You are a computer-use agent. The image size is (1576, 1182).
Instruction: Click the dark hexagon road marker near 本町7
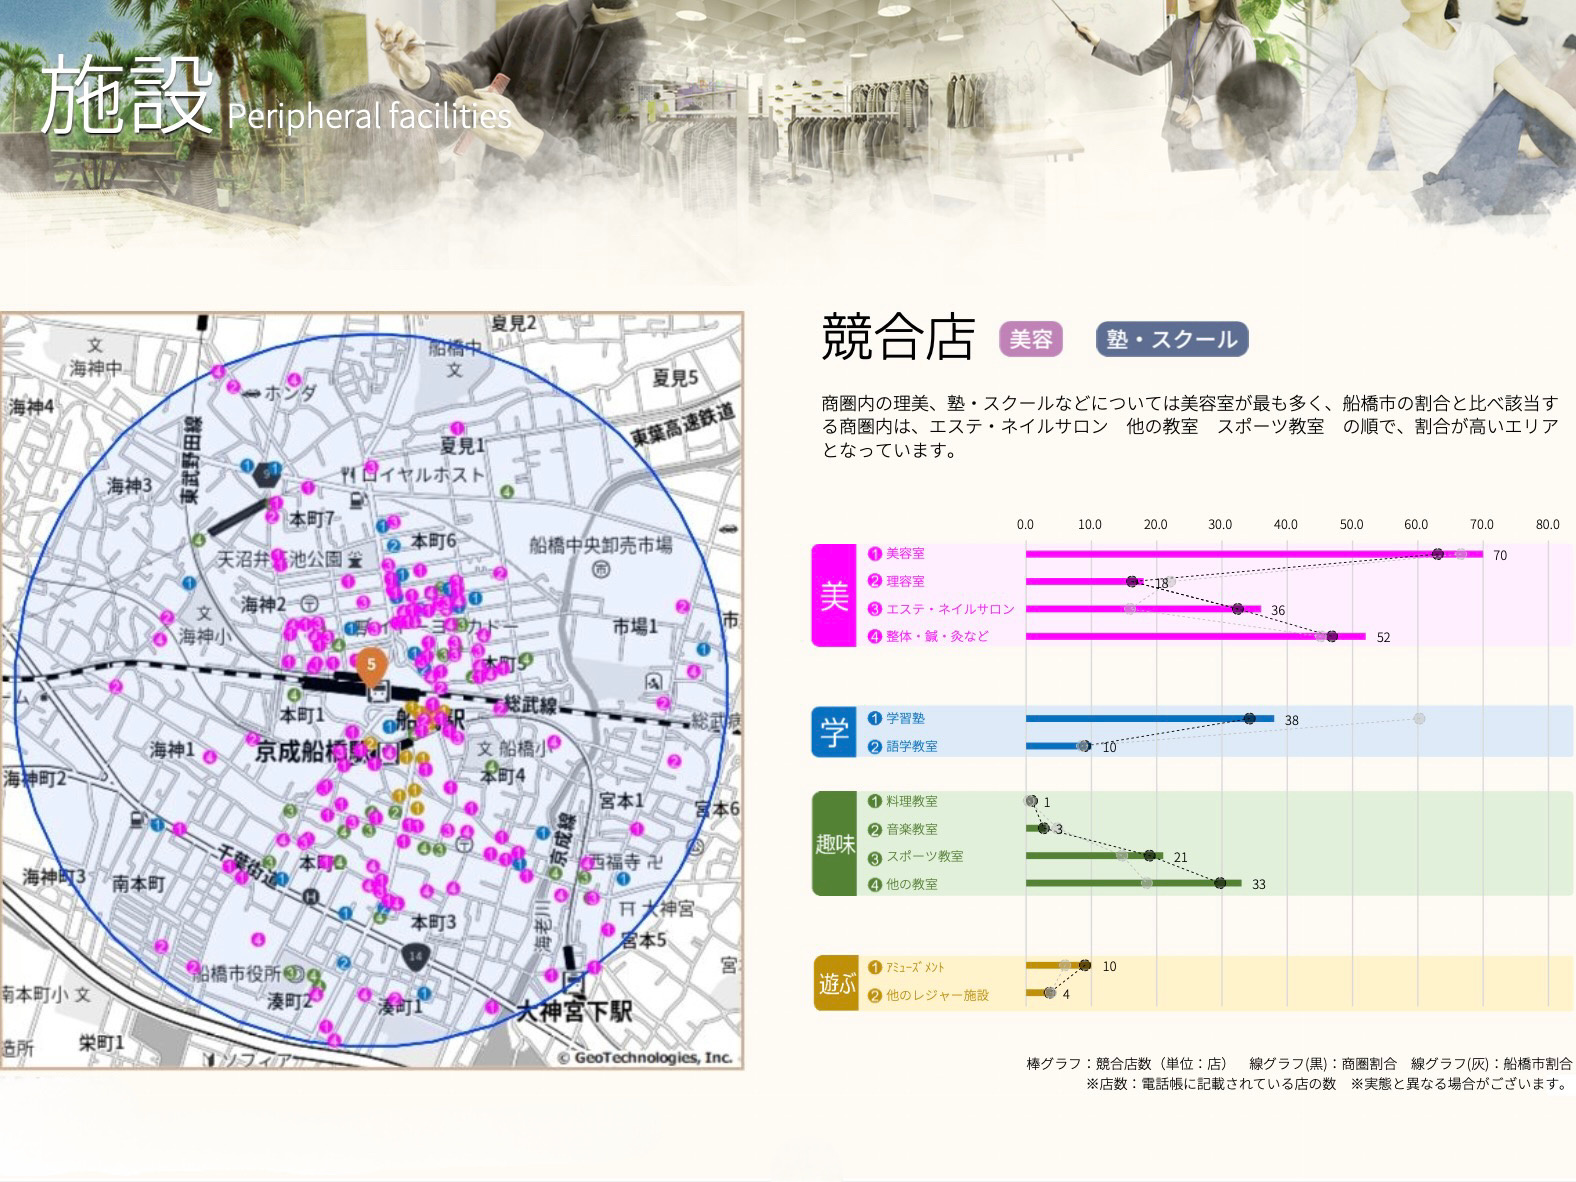(x=265, y=473)
